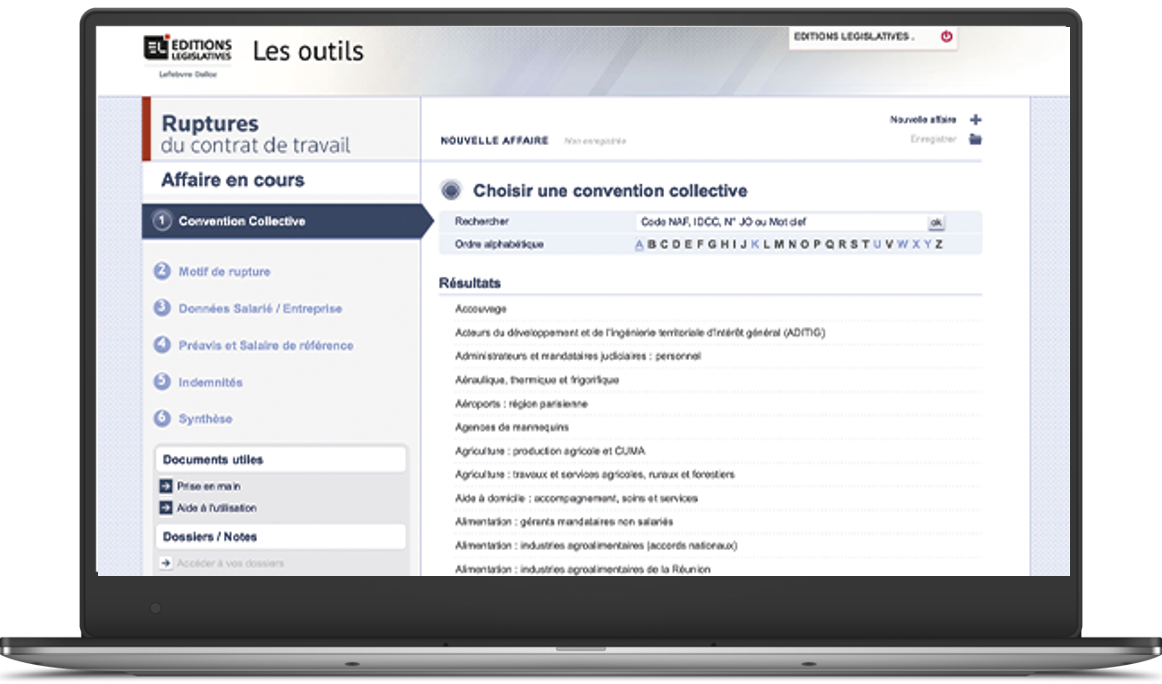Open Accéder à vos dossiers link

(230, 563)
